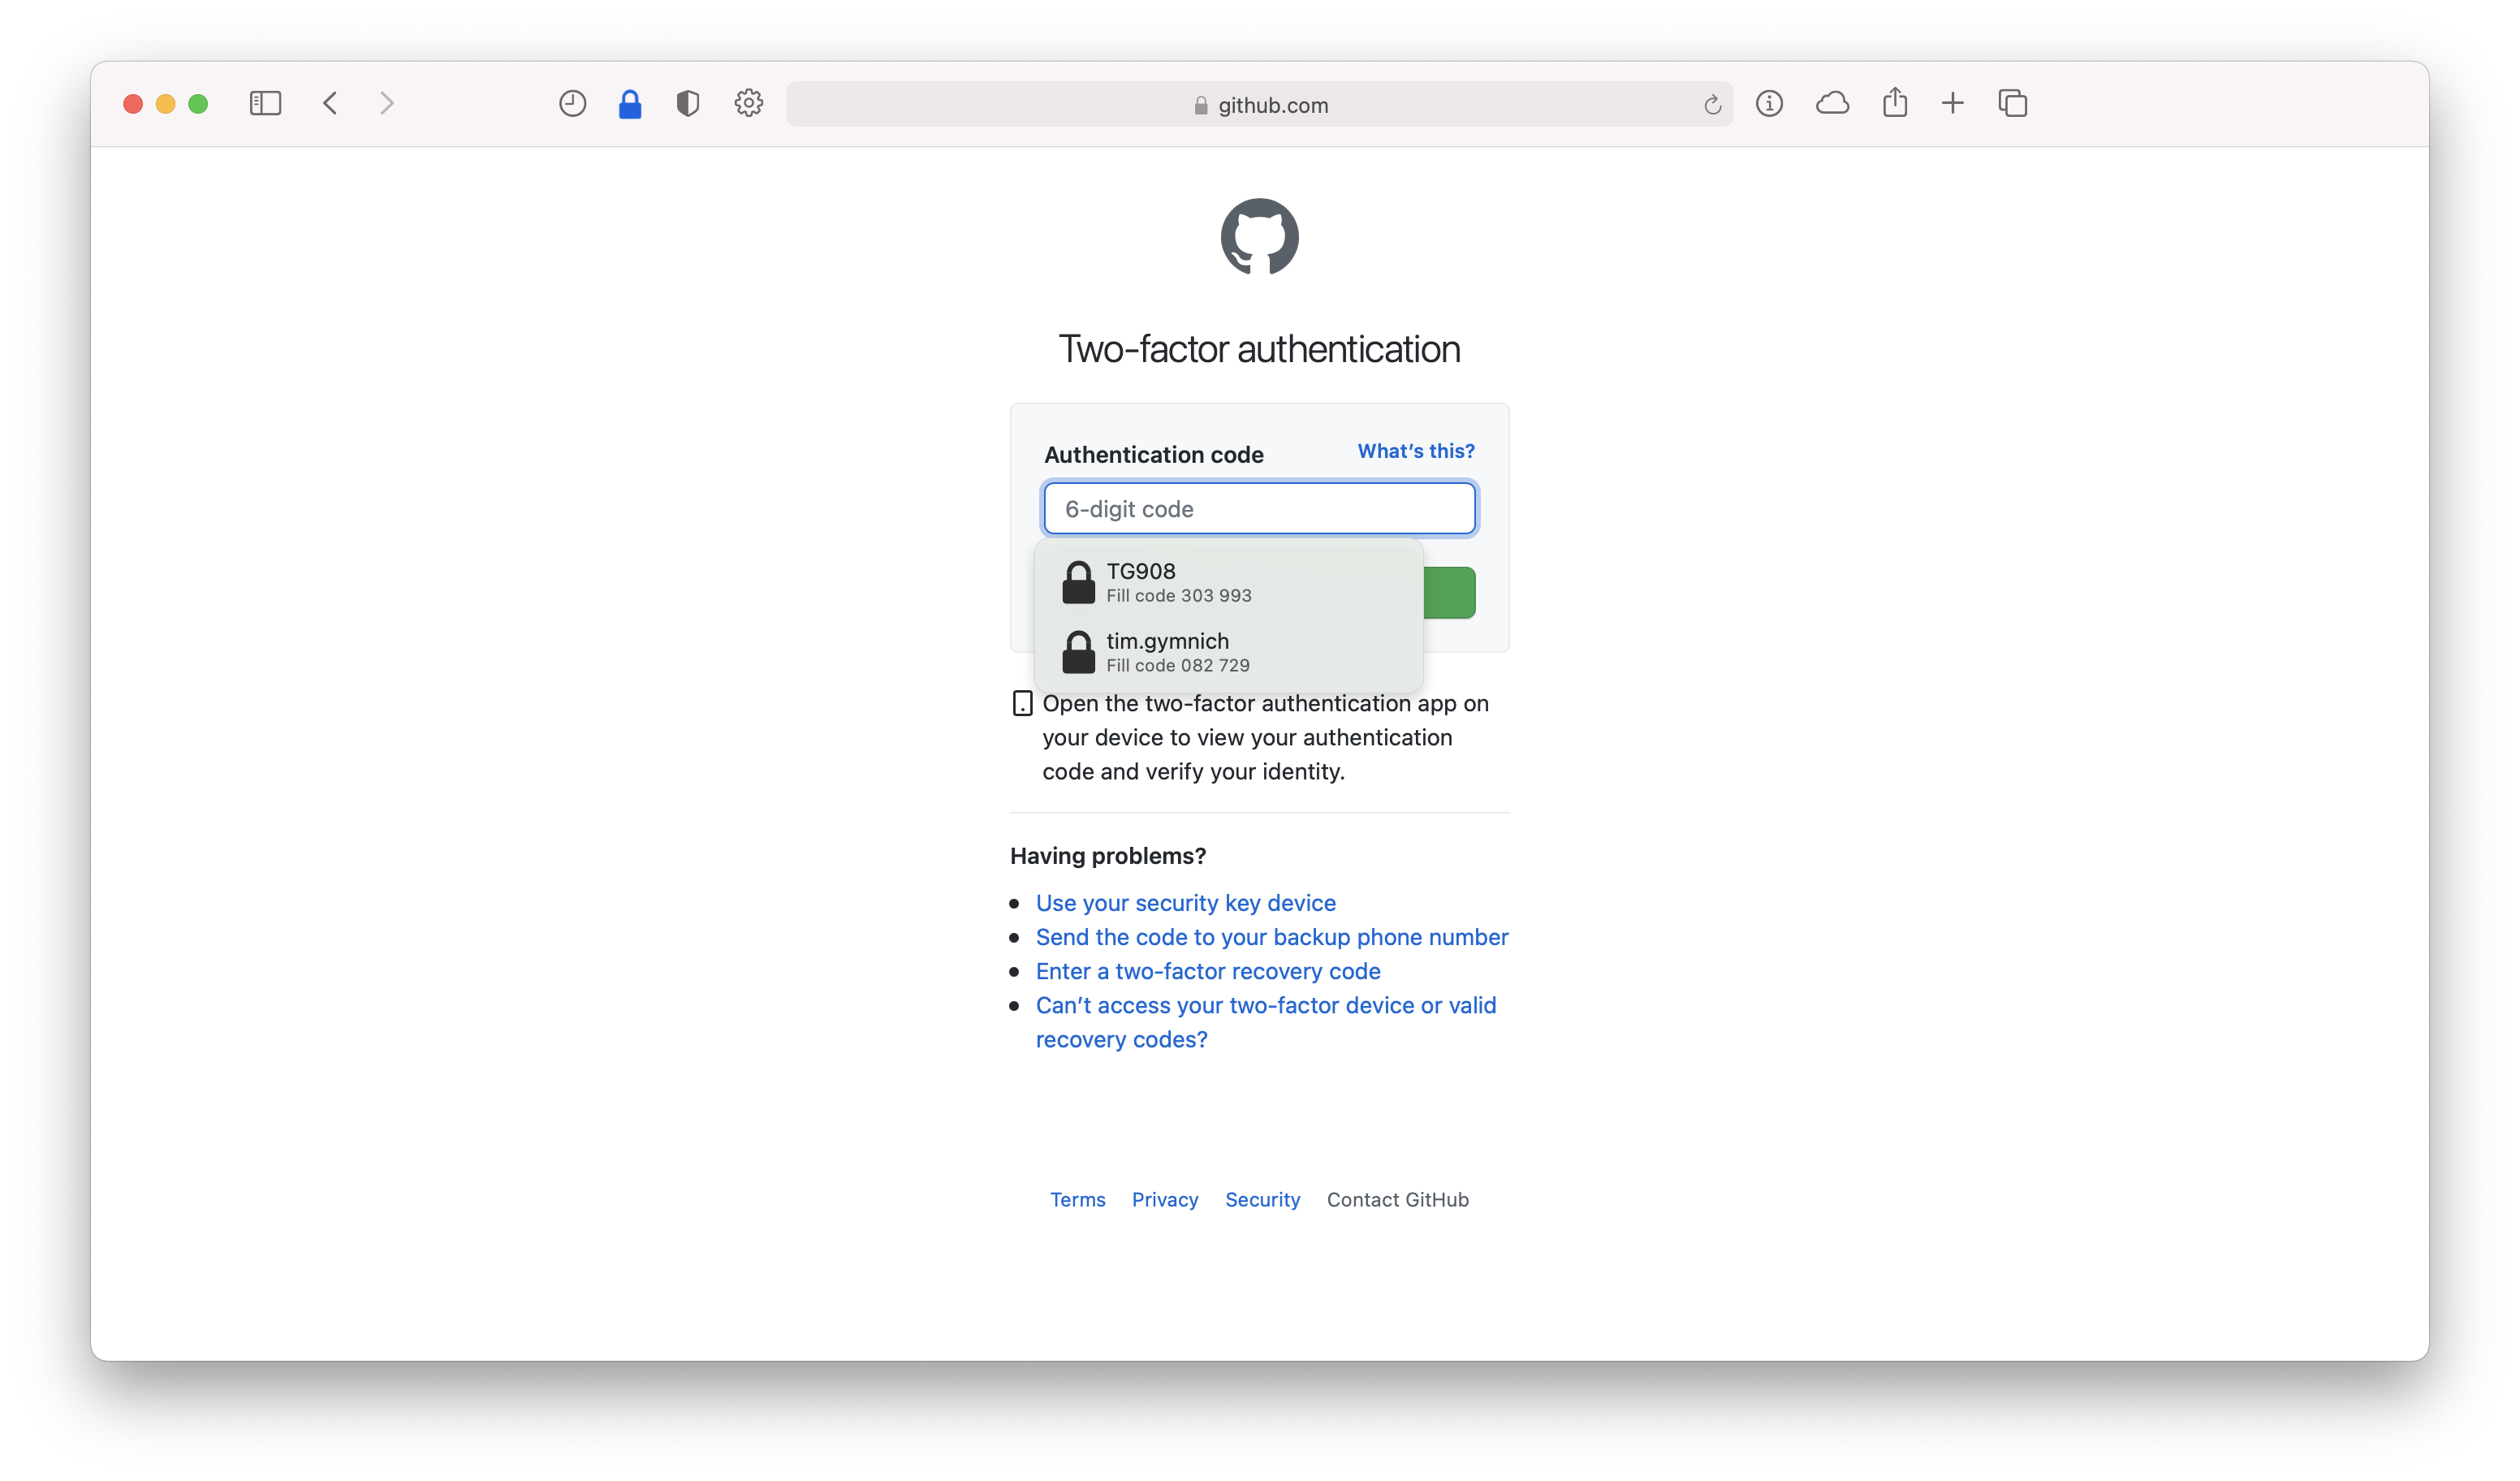The height and width of the screenshot is (1481, 2520).
Task: Click the gear extension icon in toolbar
Action: pos(749,103)
